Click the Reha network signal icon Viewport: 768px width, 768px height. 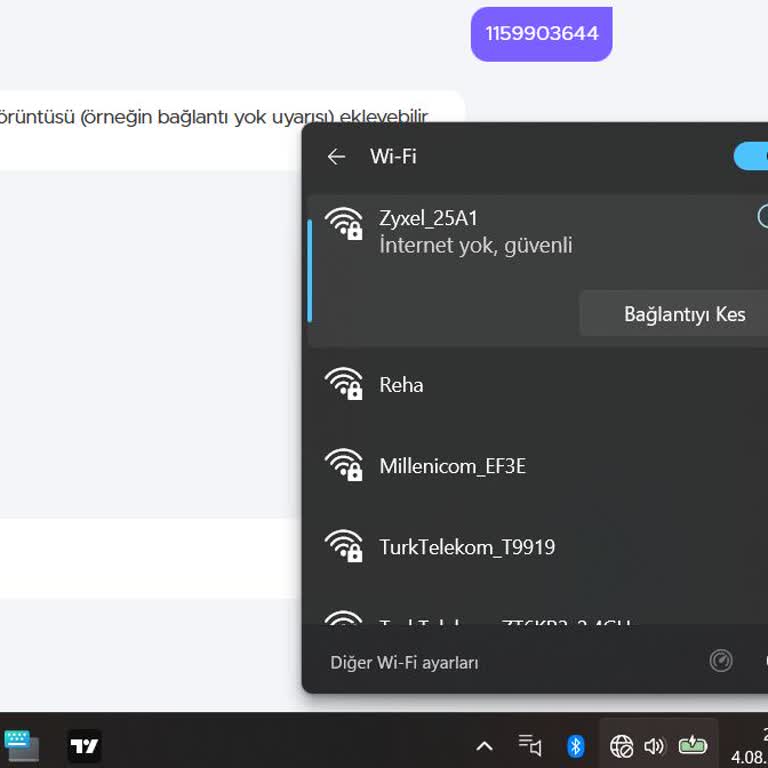click(x=344, y=384)
